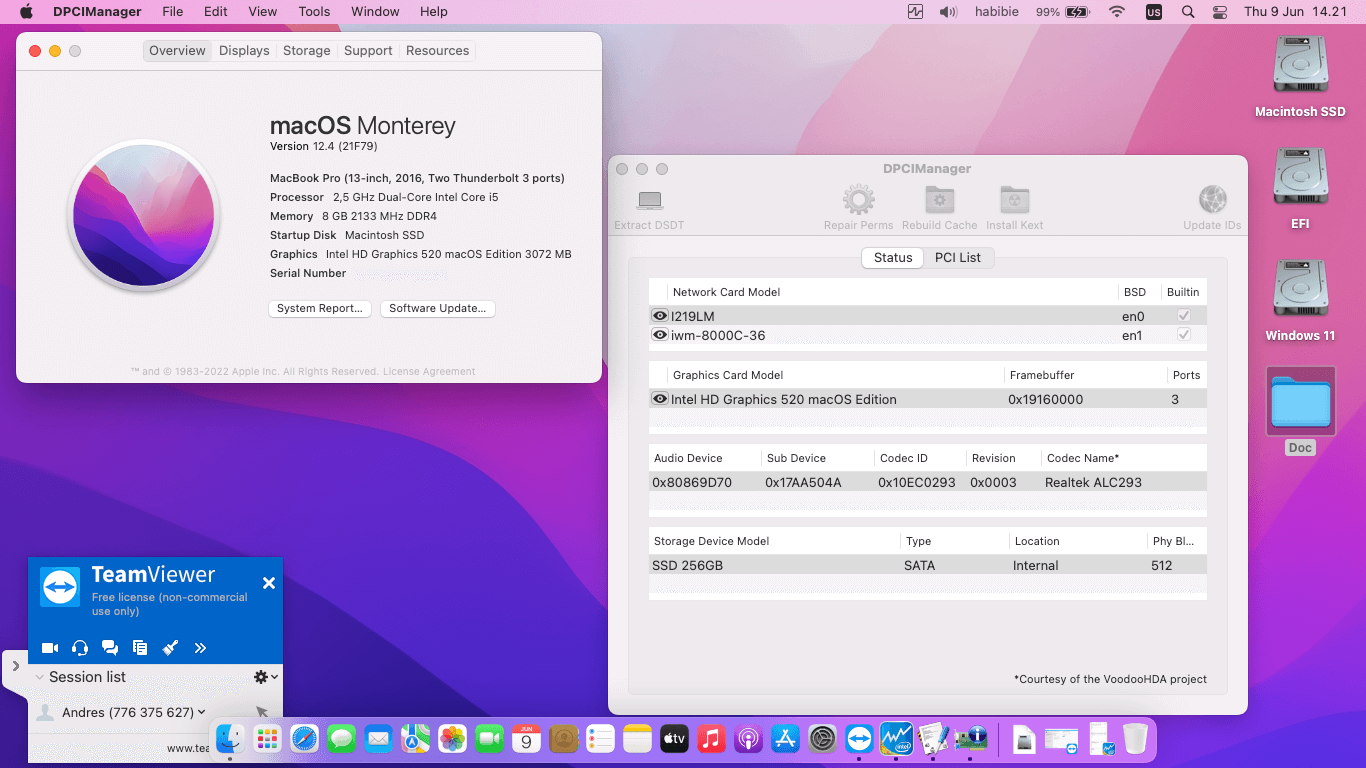This screenshot has width=1366, height=768.
Task: Click the eye icon beside iwm-8000C-36
Action: [660, 335]
